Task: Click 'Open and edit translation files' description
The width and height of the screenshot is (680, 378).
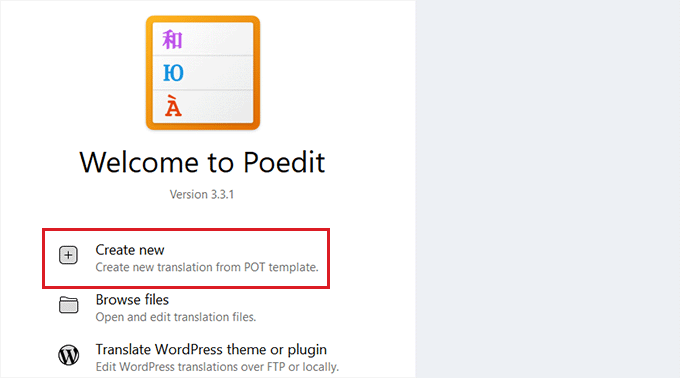Action: [176, 317]
